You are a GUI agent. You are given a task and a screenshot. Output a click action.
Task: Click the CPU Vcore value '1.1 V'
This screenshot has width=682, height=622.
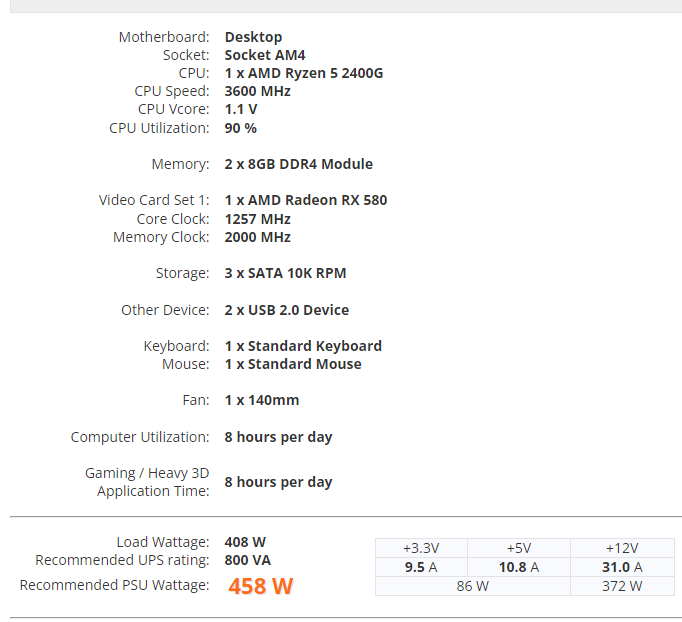tap(241, 109)
